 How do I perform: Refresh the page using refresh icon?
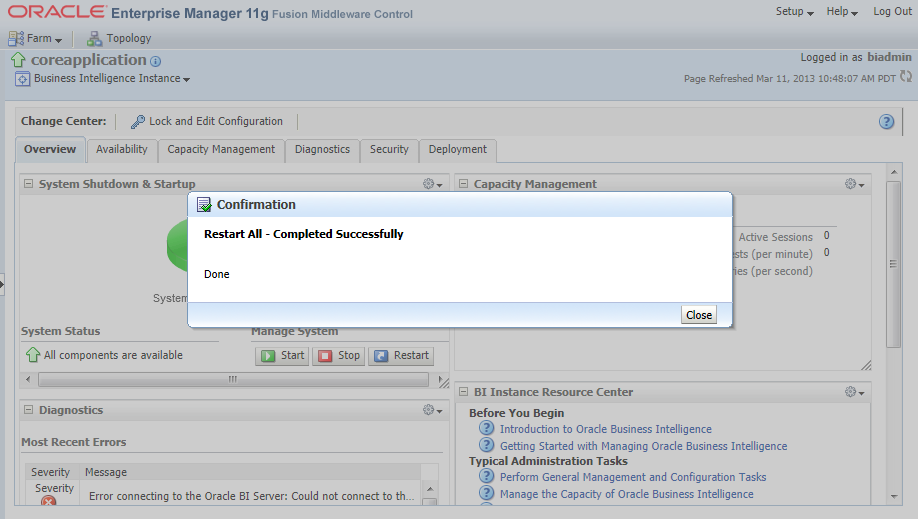click(x=906, y=77)
